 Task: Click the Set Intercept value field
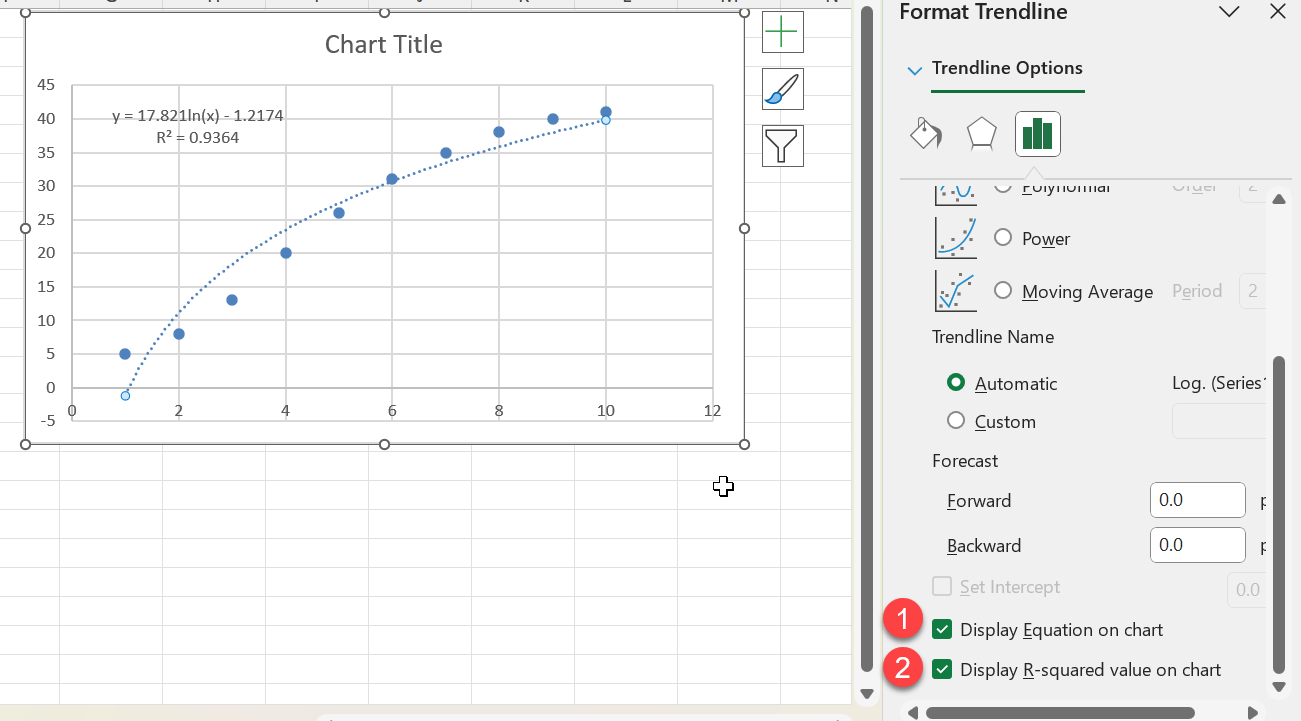(x=1246, y=589)
